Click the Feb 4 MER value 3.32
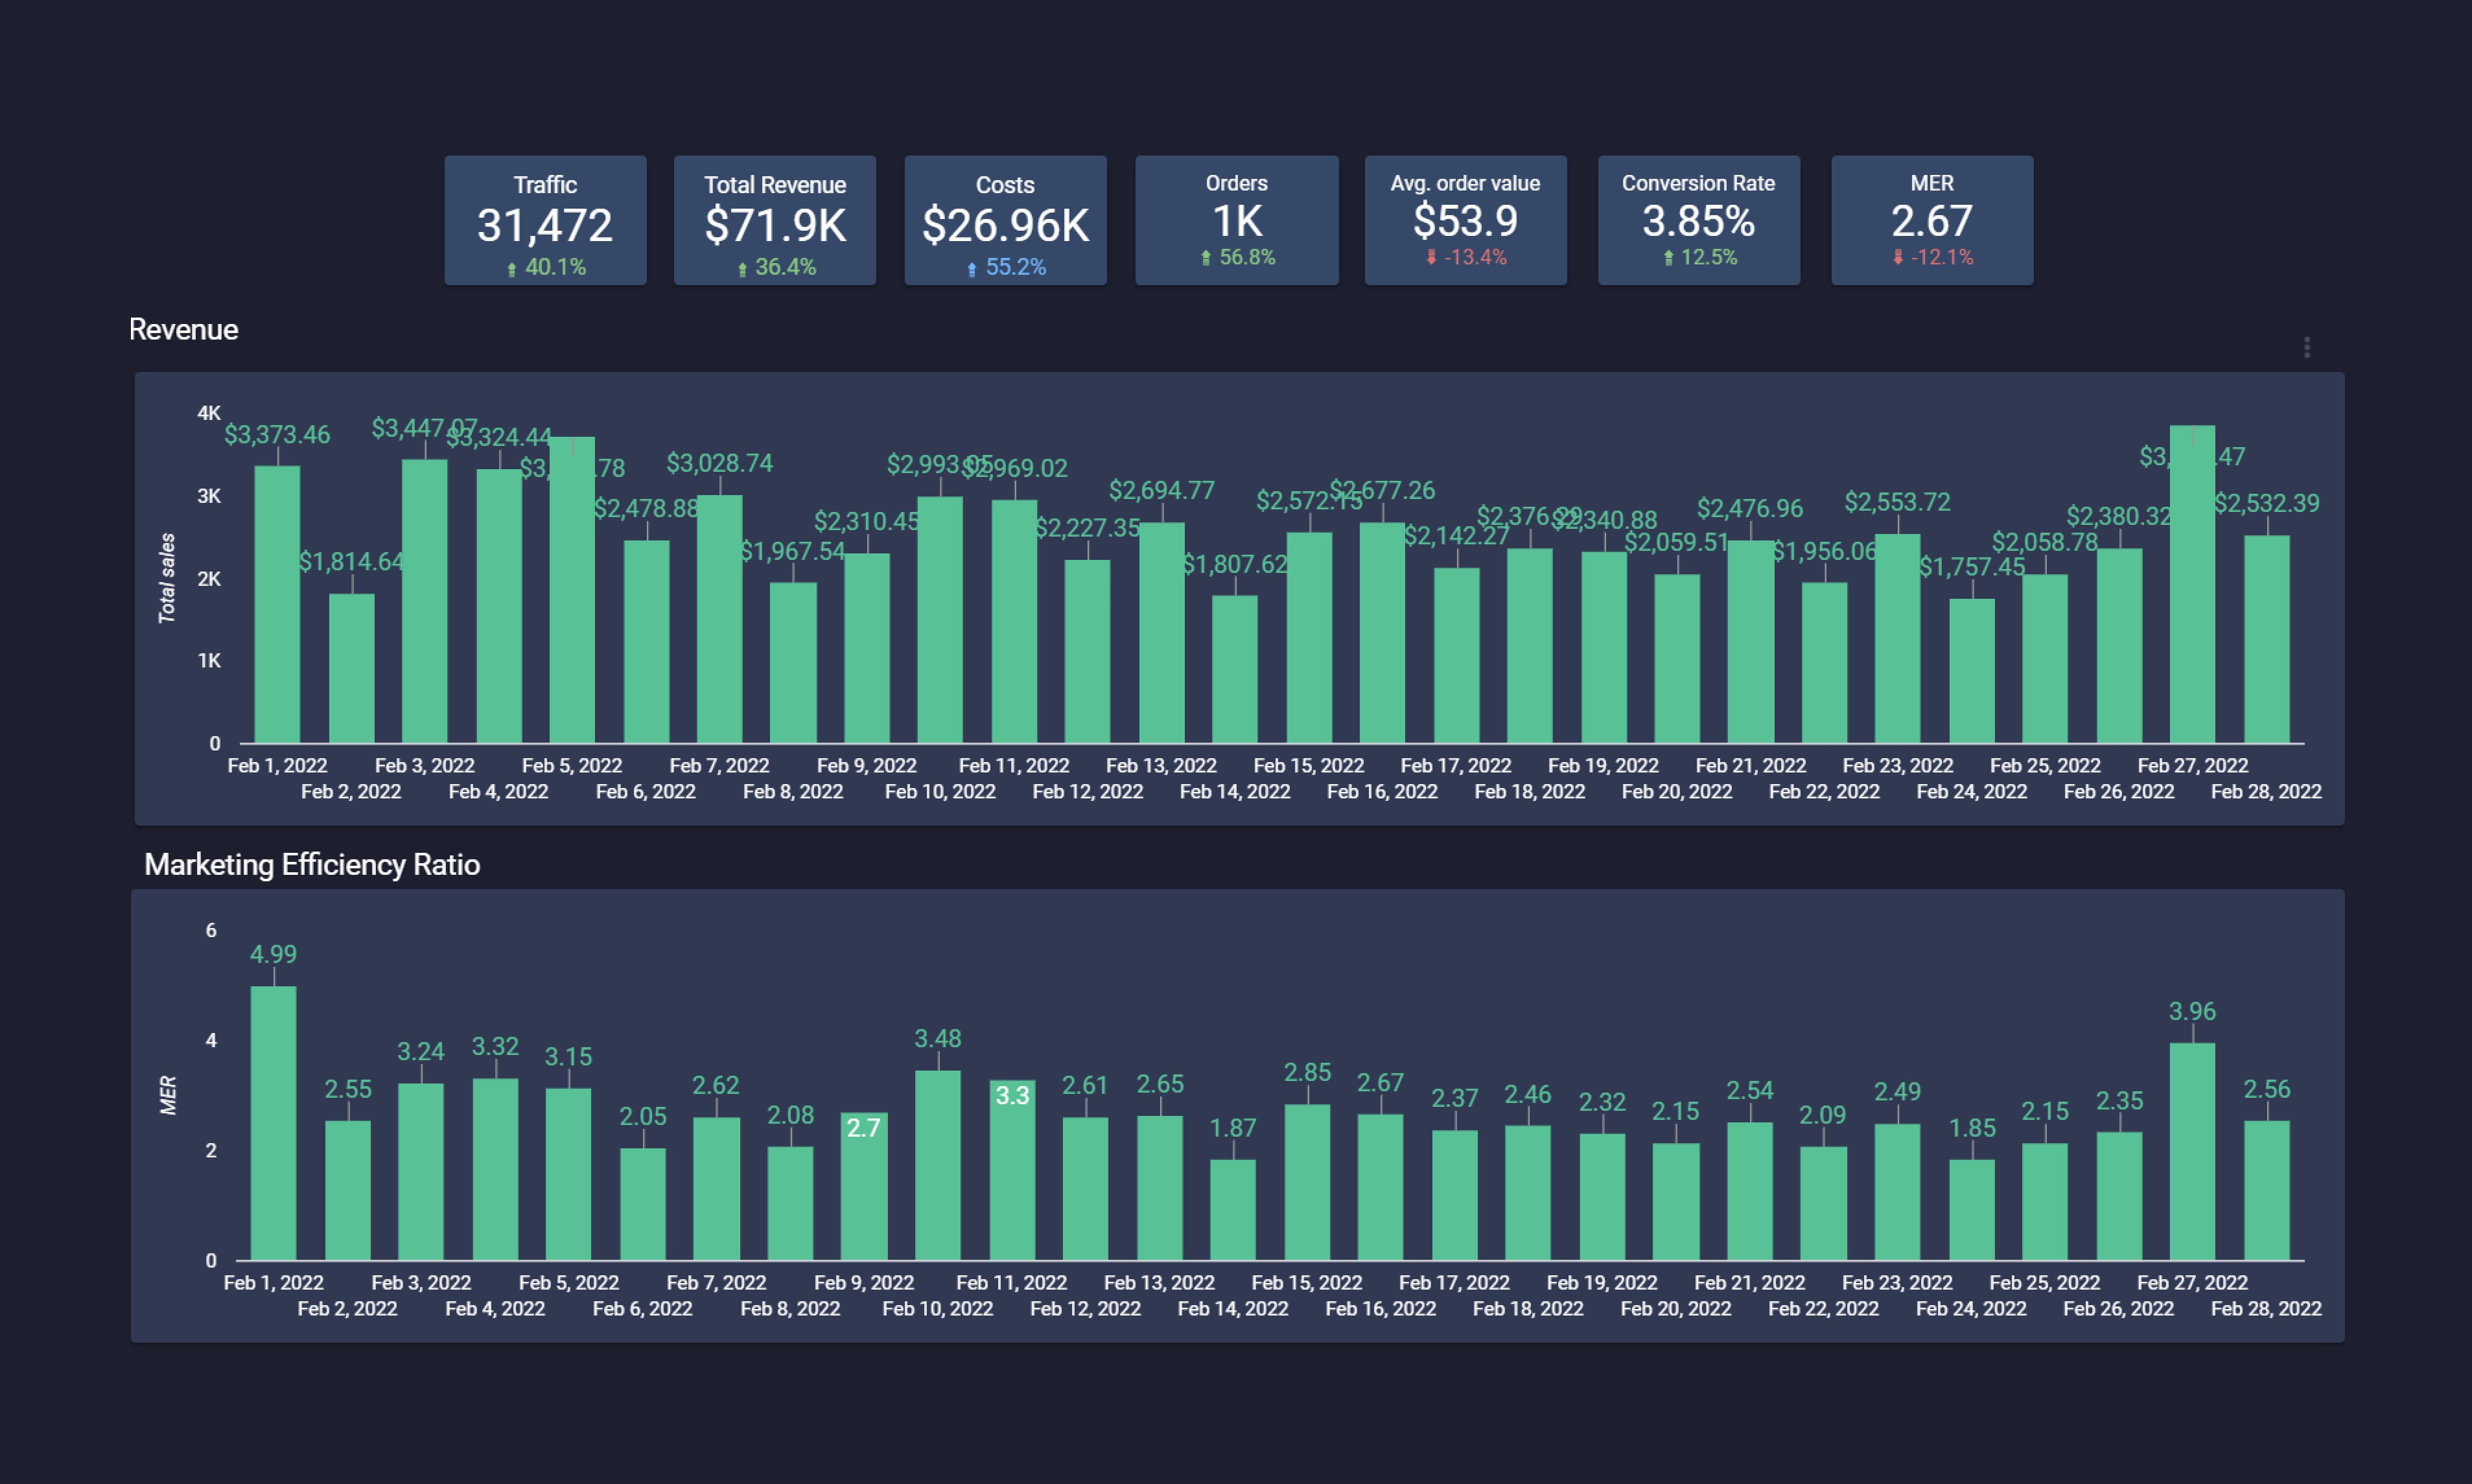This screenshot has height=1484, width=2472. 495,1046
